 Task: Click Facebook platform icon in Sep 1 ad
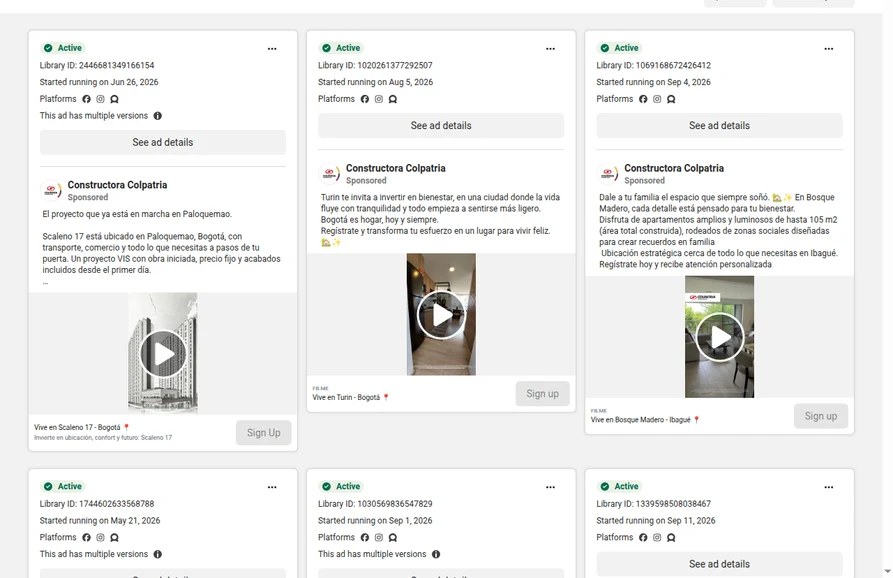pos(364,538)
